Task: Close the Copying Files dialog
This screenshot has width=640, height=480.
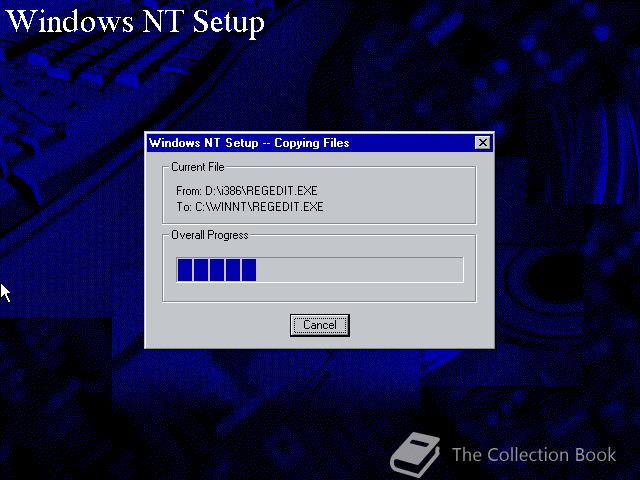Action: 483,143
